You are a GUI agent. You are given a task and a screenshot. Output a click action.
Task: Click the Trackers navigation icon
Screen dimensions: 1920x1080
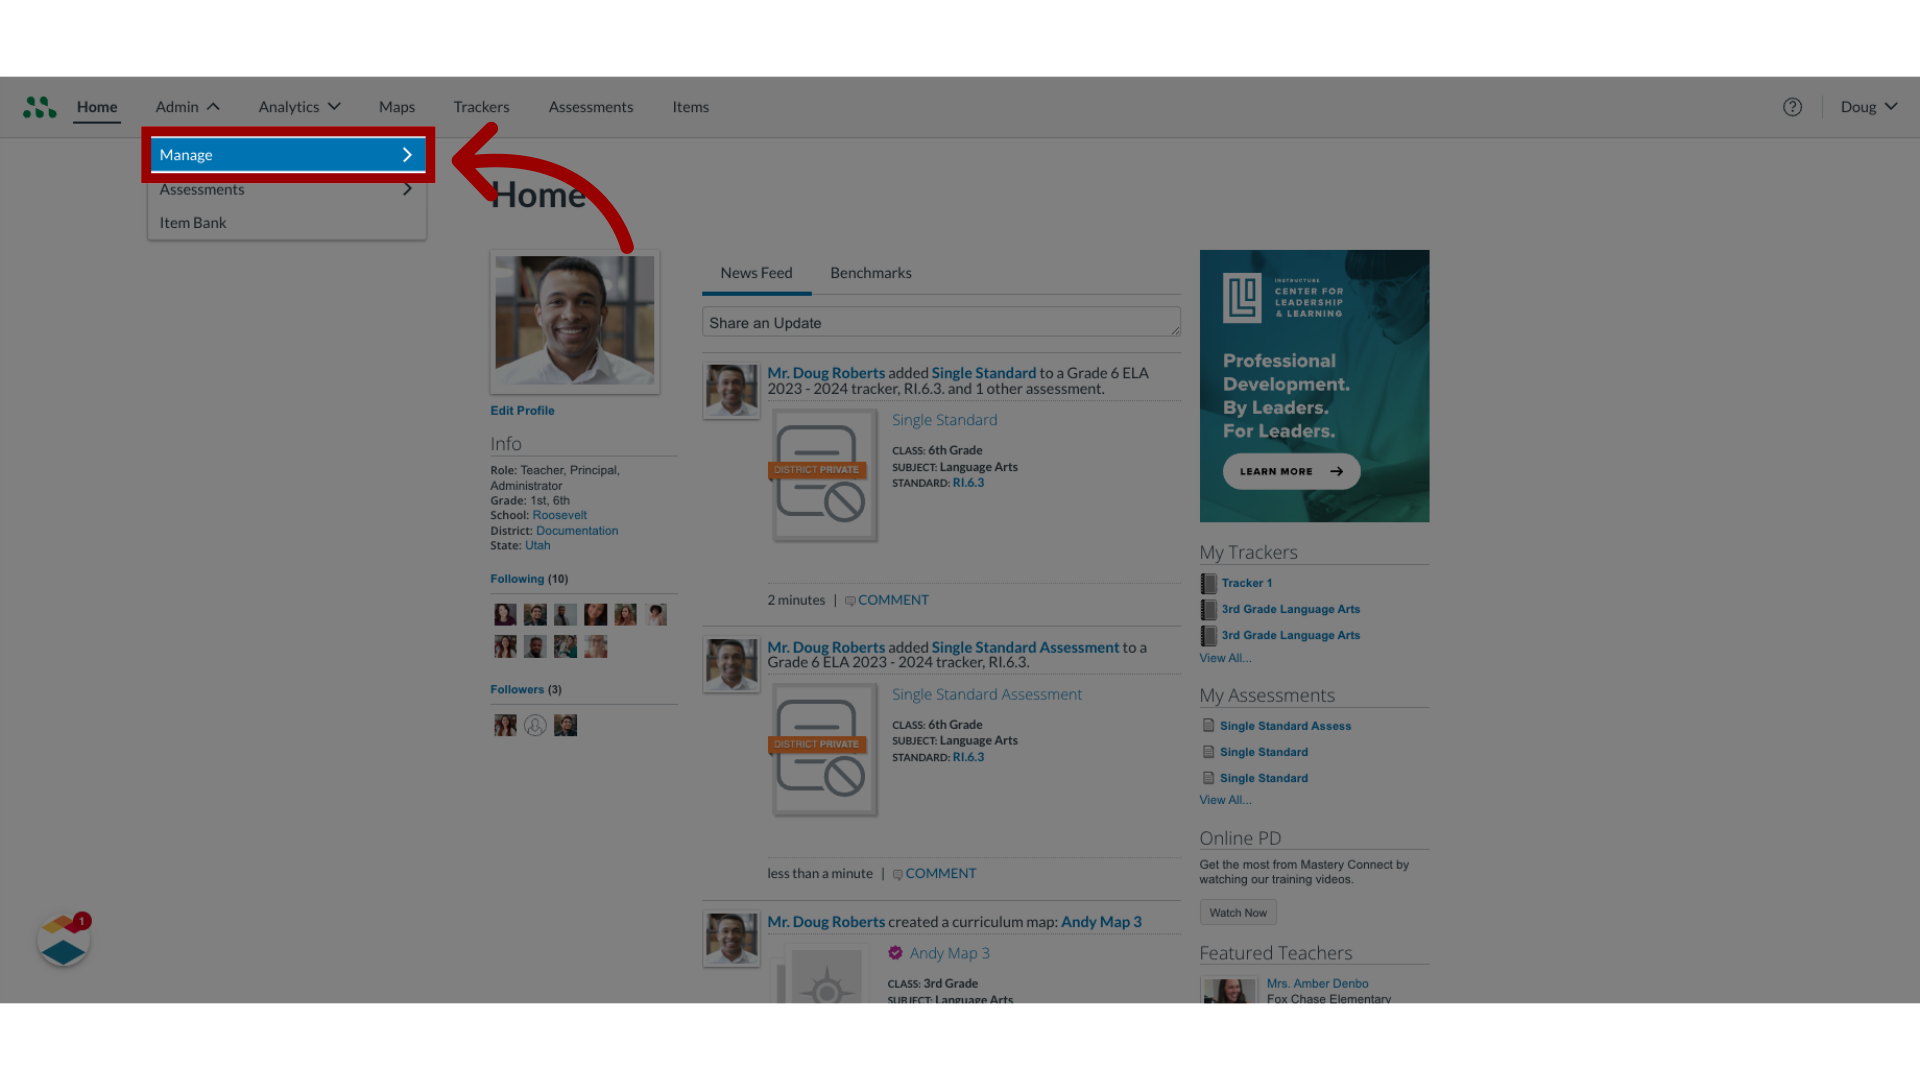click(x=480, y=105)
